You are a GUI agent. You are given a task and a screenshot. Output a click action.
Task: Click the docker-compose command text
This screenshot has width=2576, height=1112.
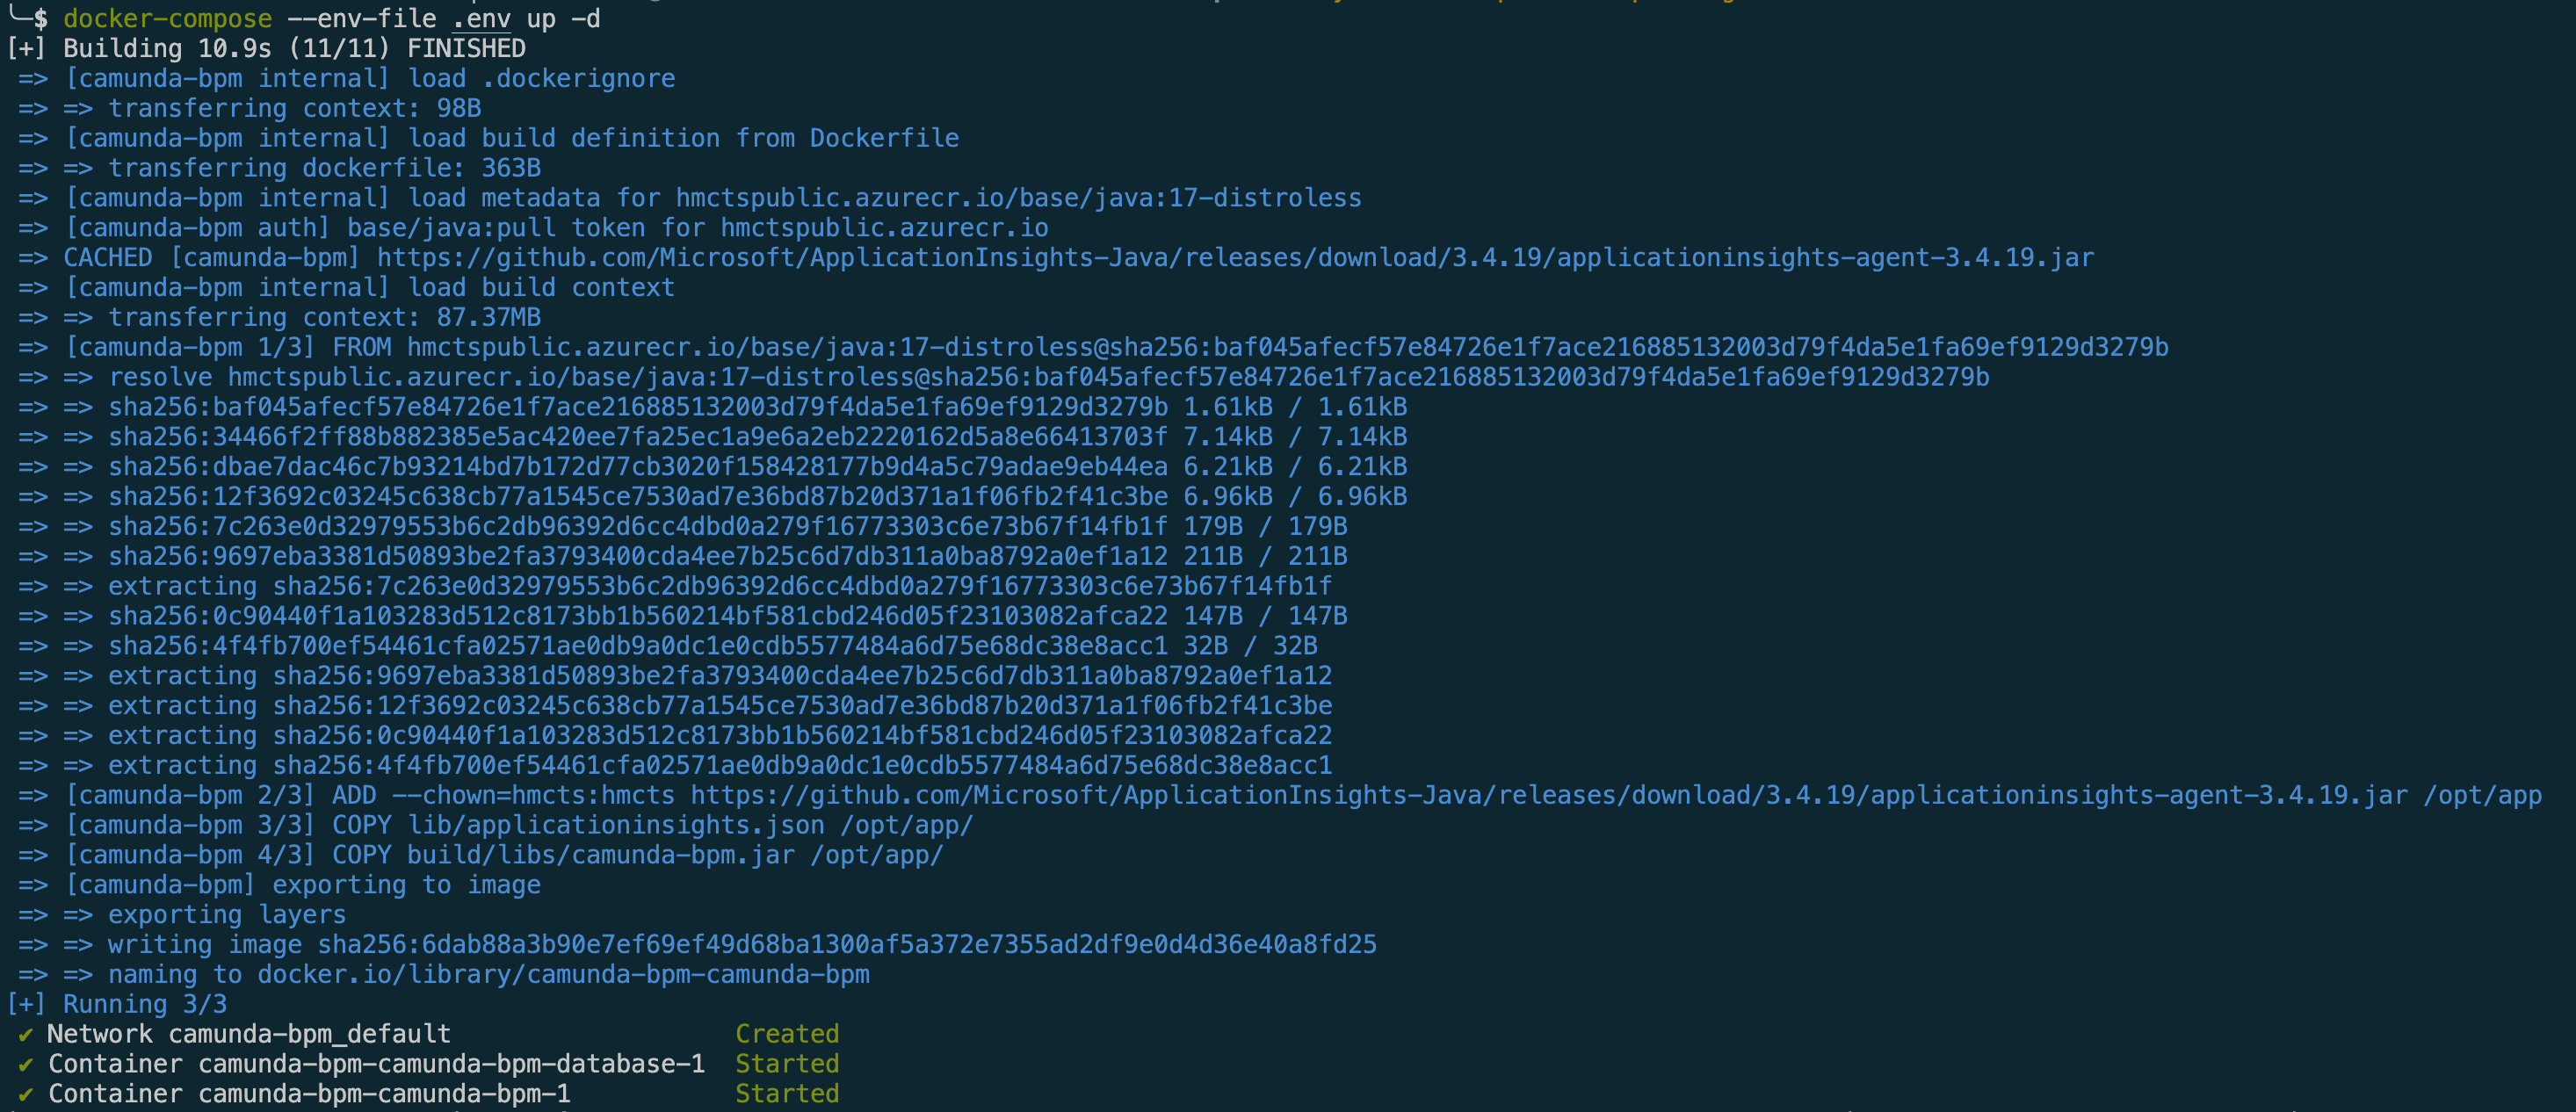click(167, 19)
